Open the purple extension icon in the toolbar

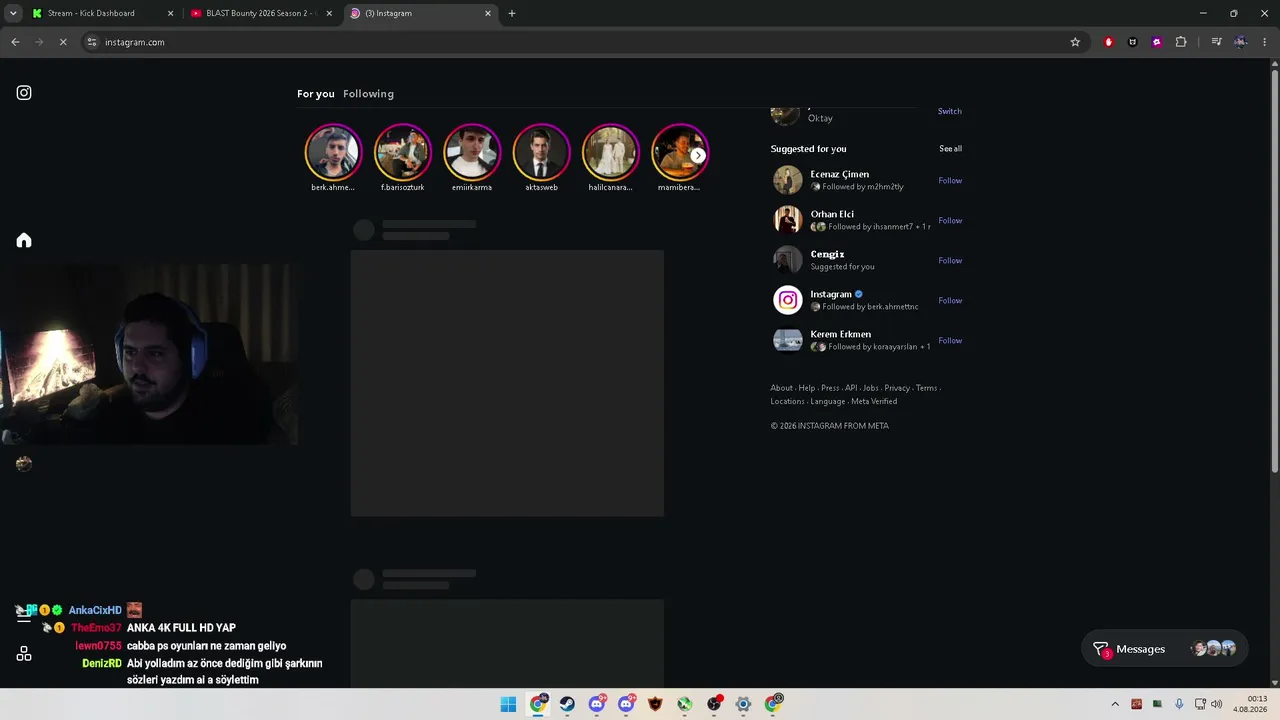tap(1157, 42)
